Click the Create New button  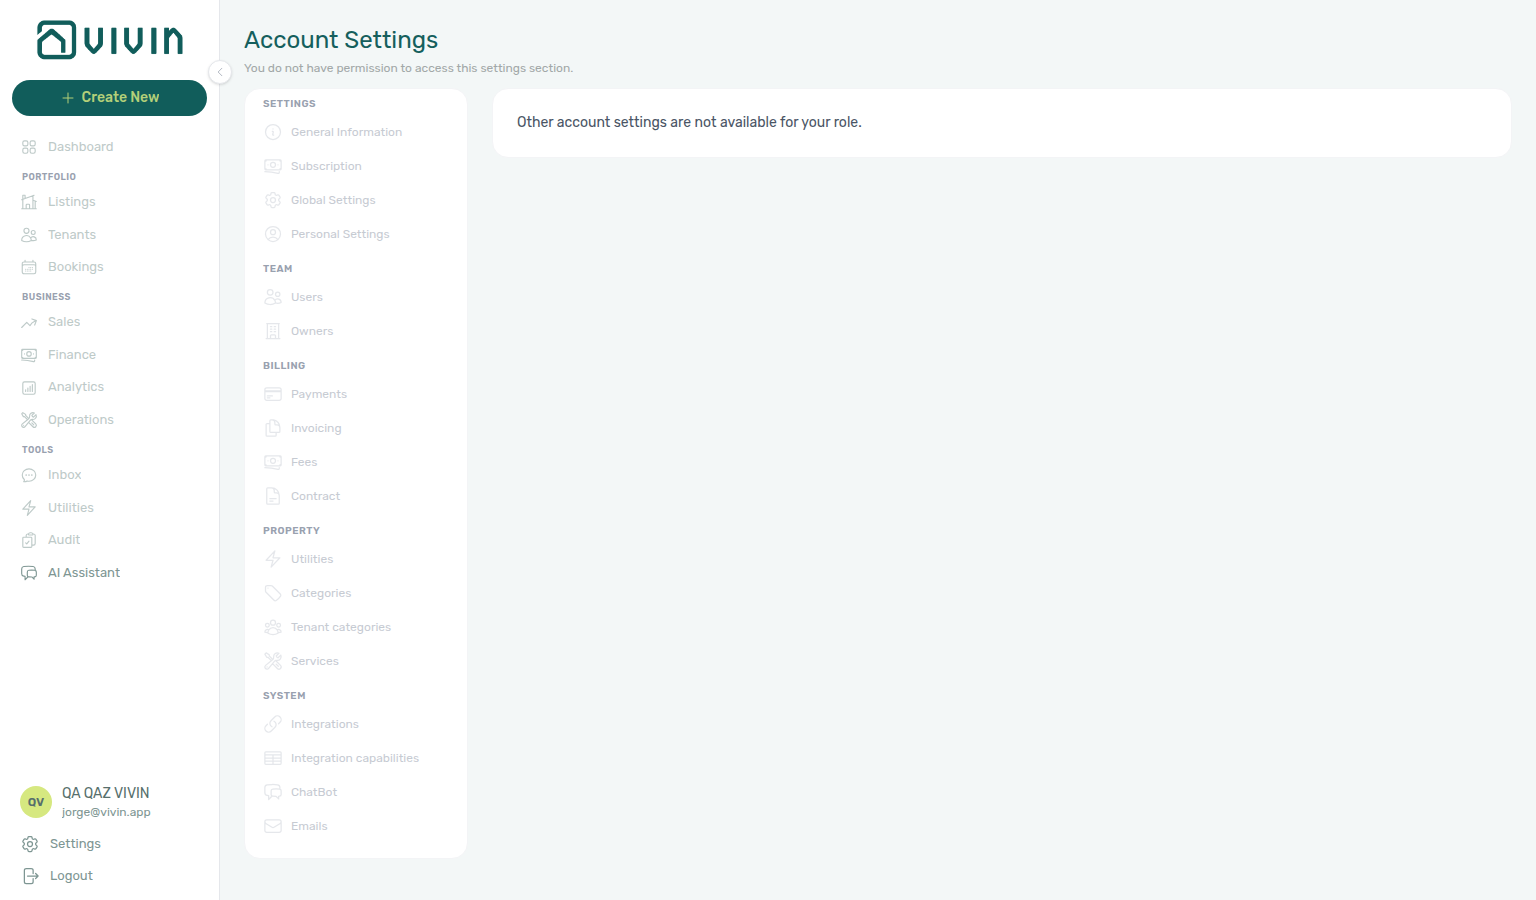109,98
